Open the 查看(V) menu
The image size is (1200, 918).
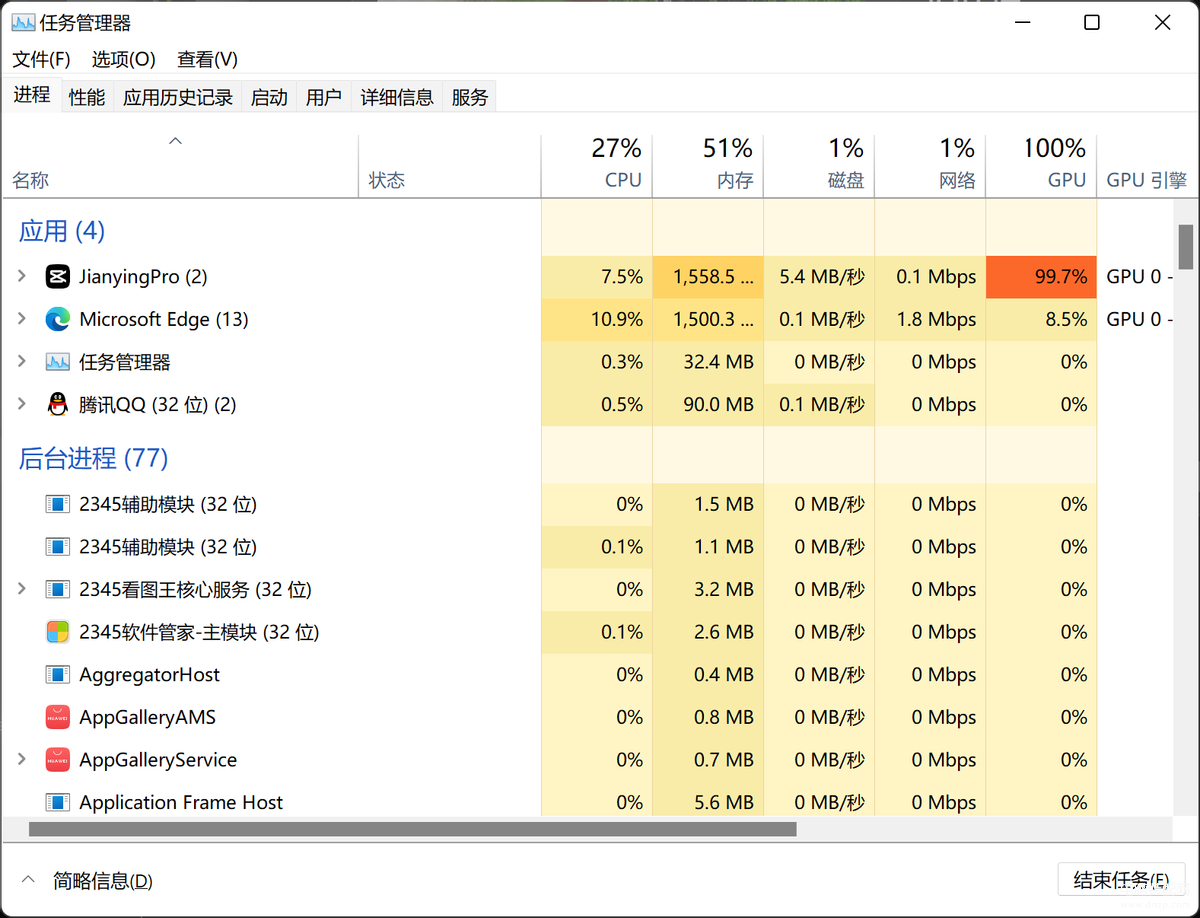(x=207, y=59)
